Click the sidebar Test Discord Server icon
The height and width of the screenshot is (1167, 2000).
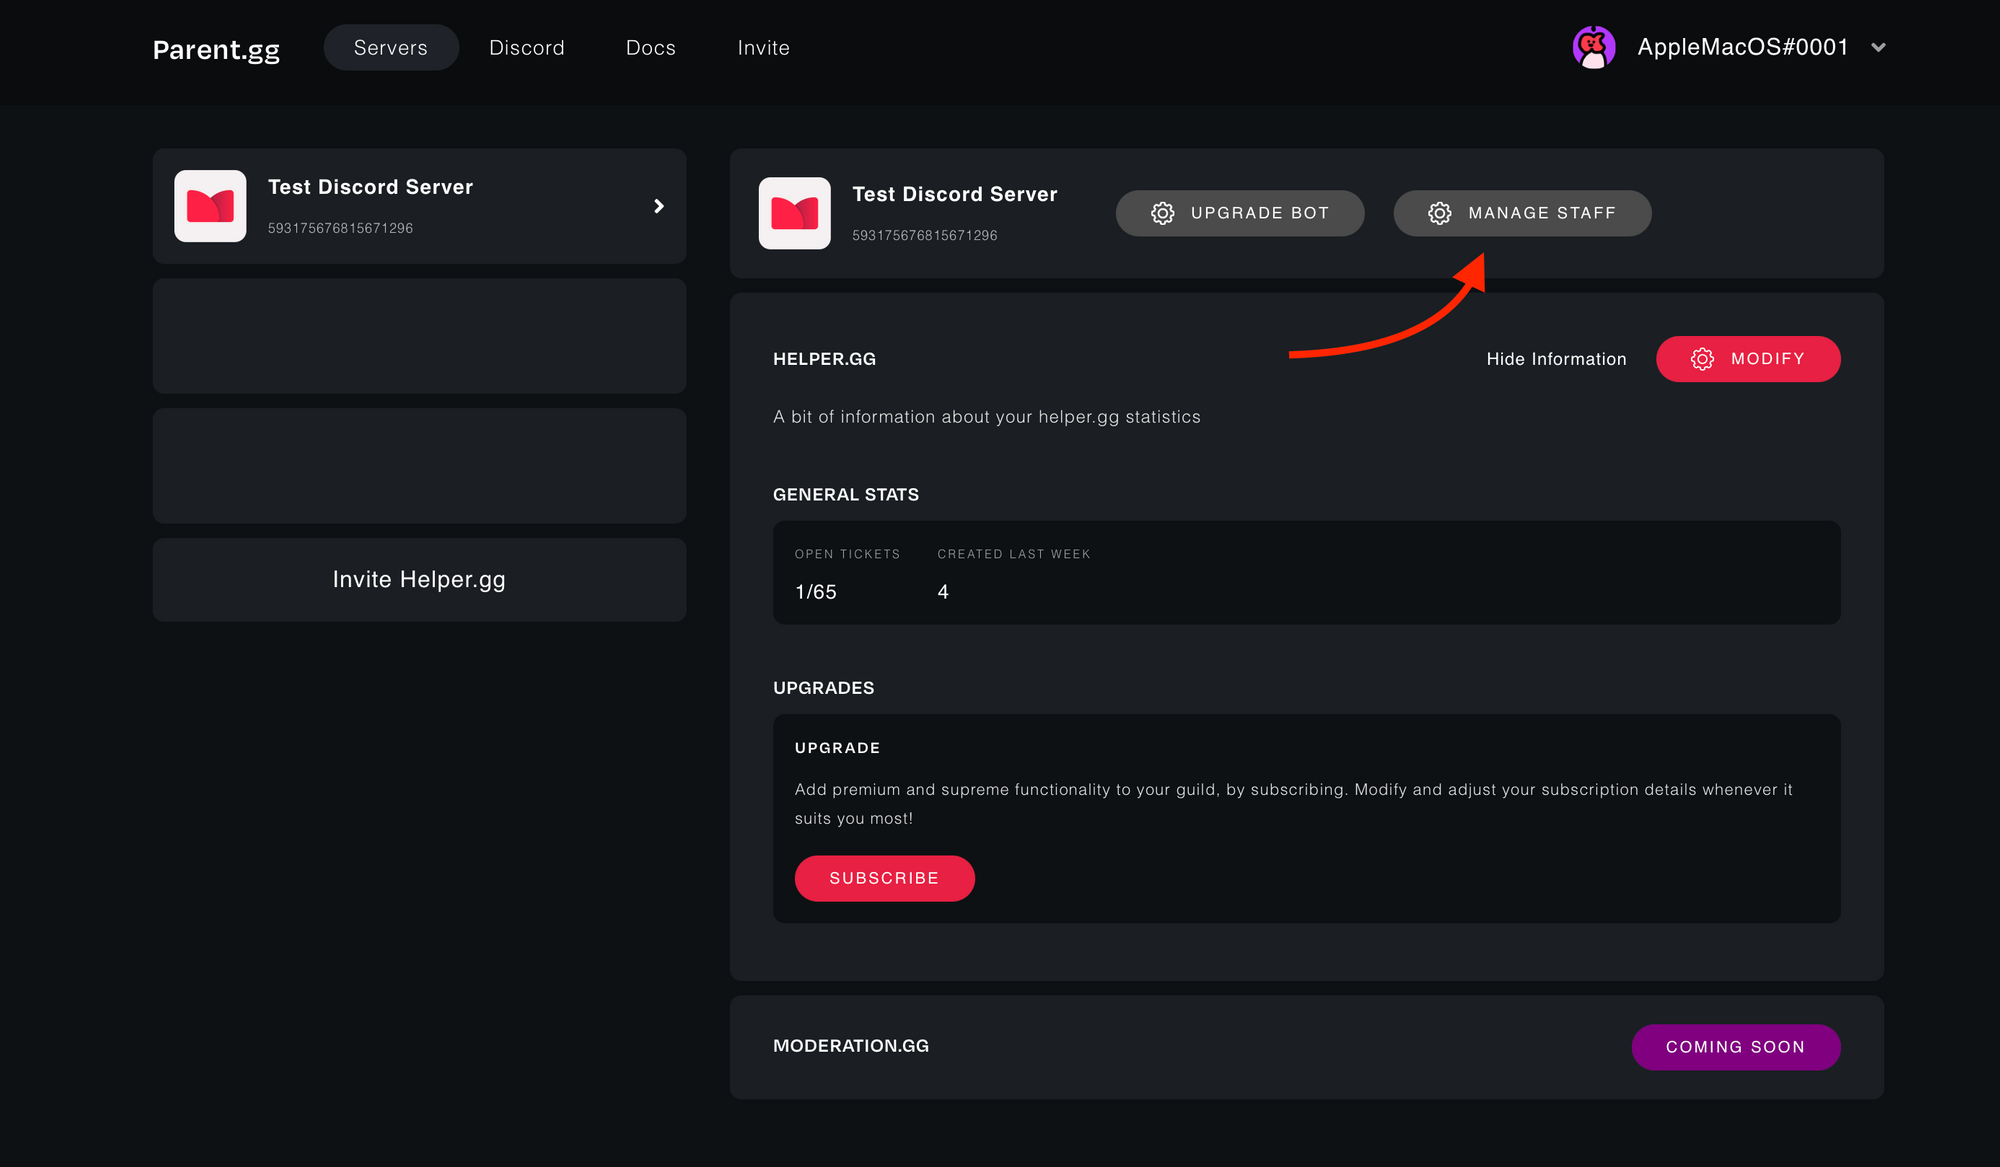tap(210, 206)
